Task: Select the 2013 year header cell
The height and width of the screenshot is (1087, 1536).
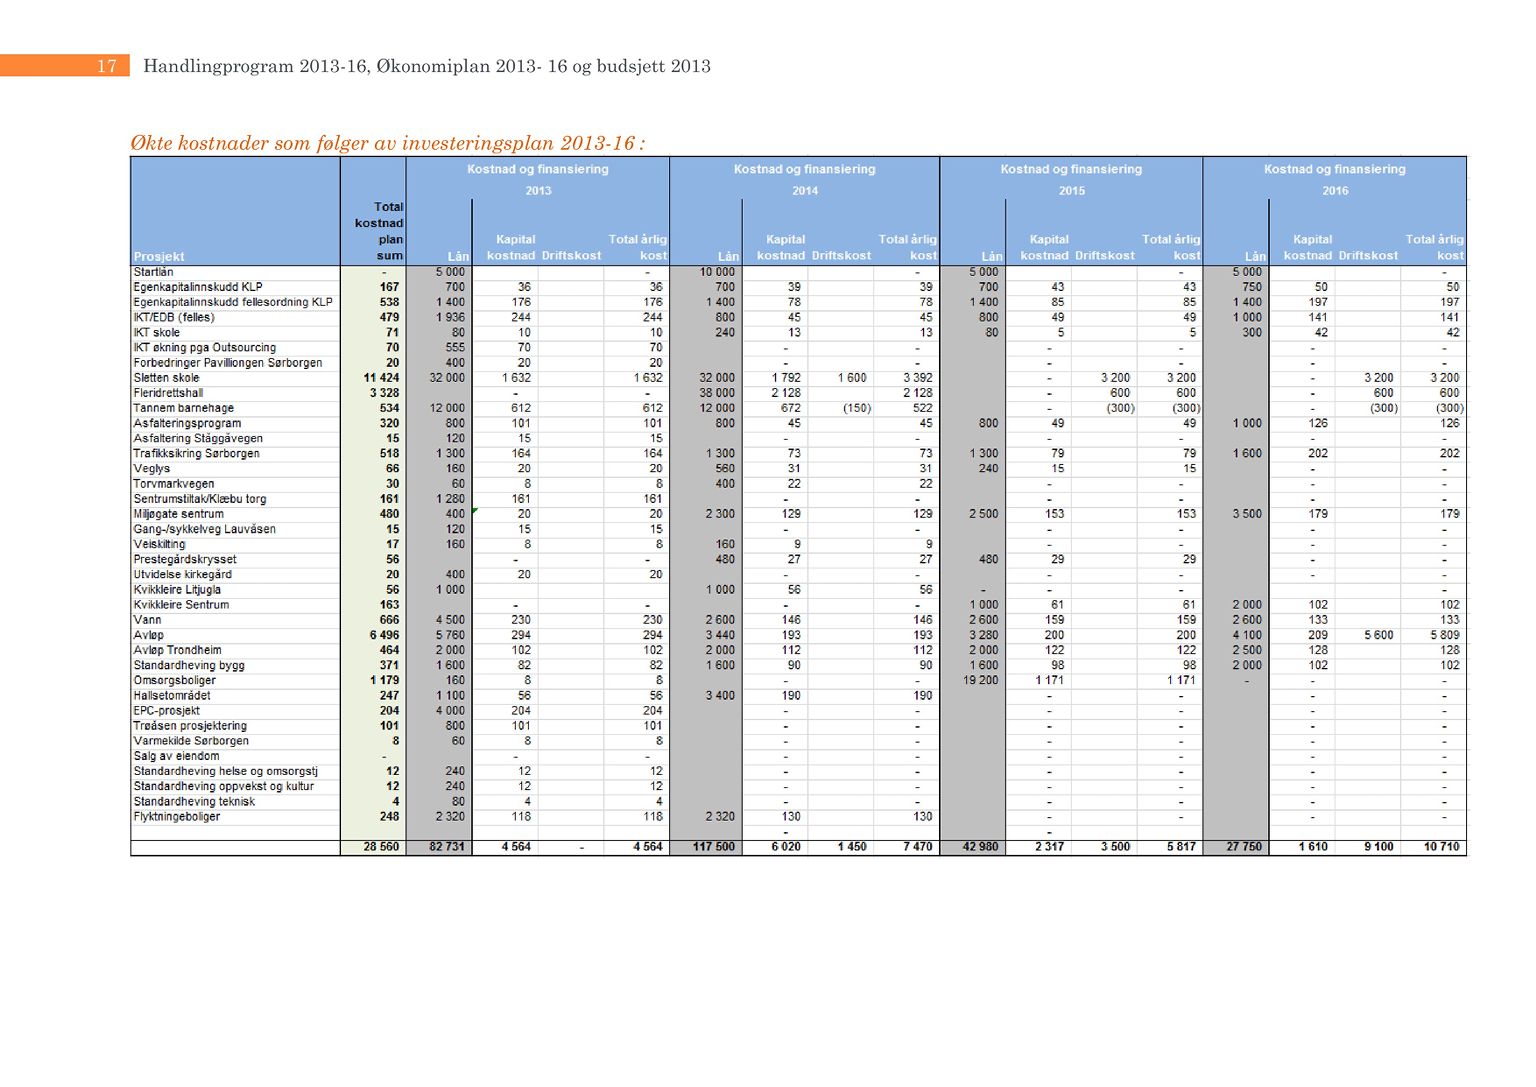Action: tap(538, 190)
